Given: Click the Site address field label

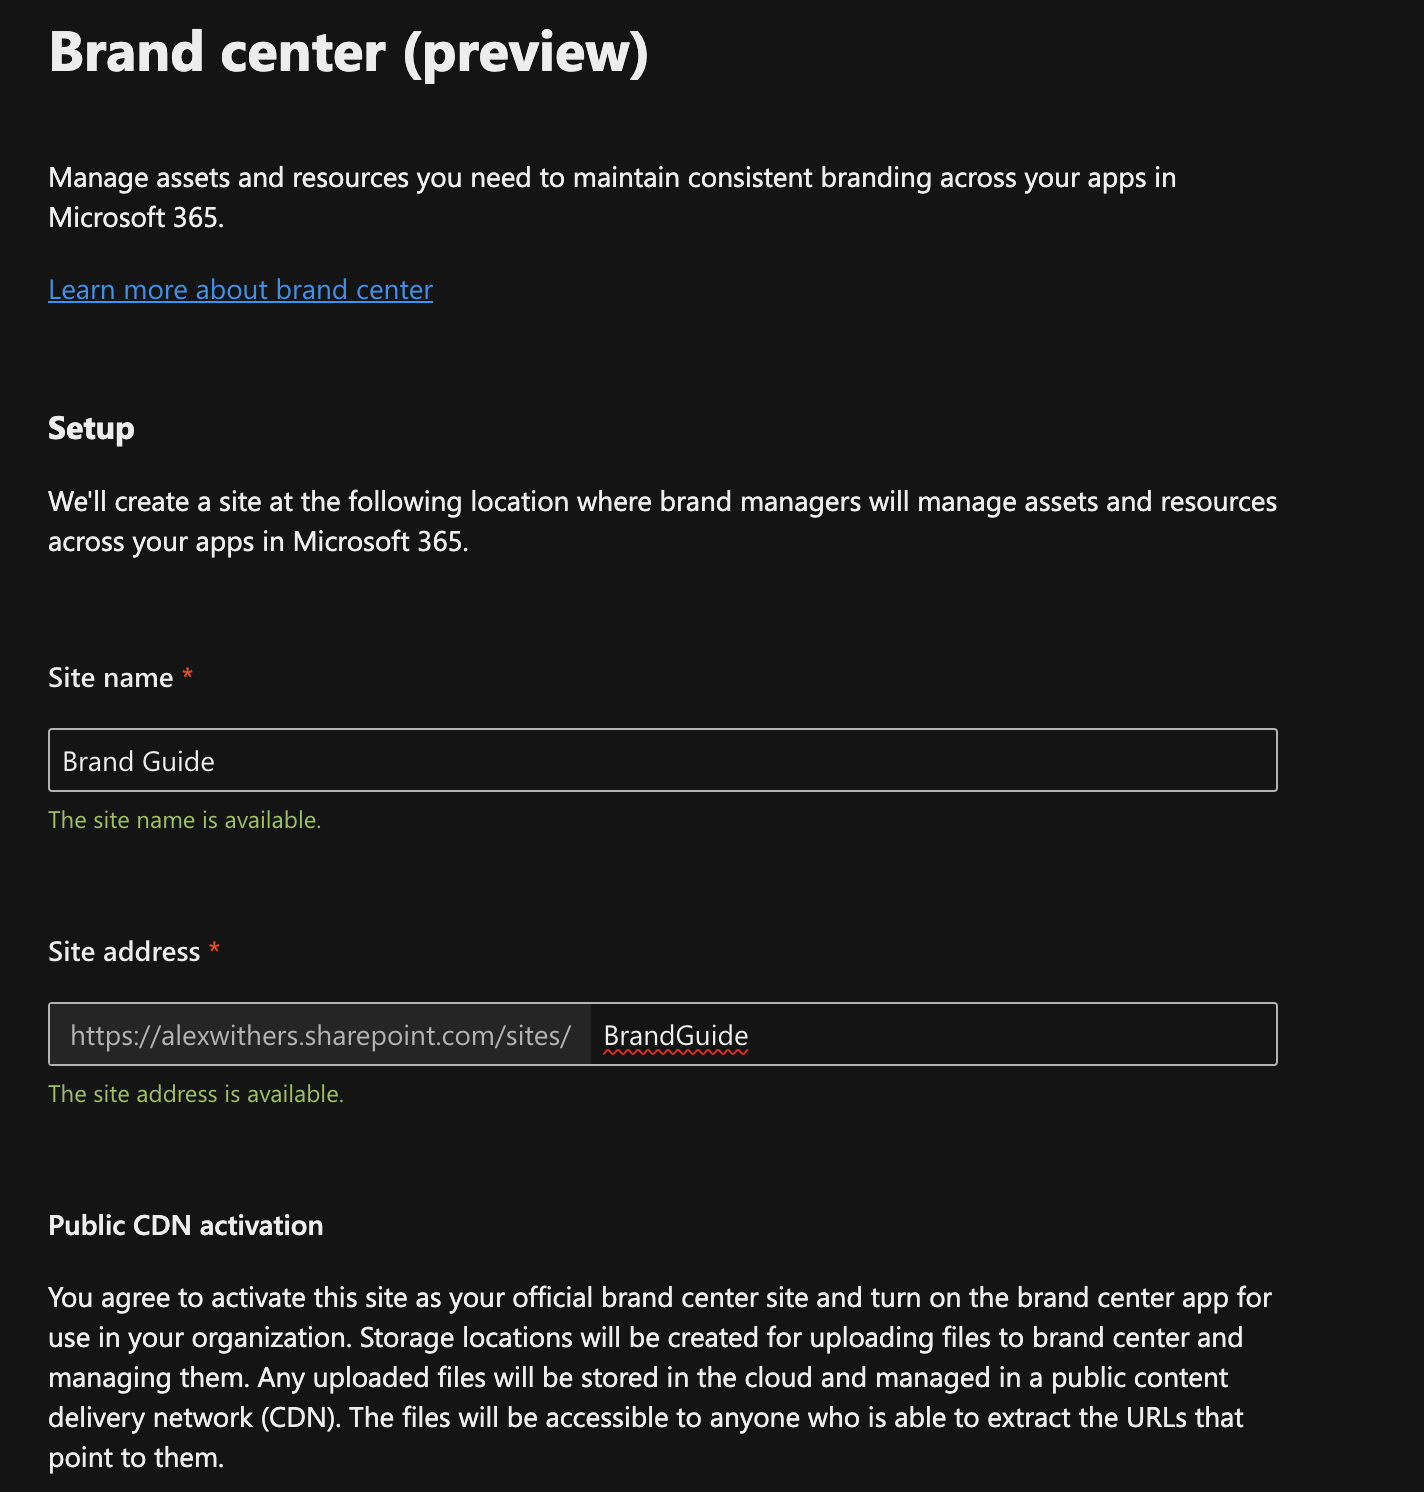Looking at the screenshot, I should 124,951.
